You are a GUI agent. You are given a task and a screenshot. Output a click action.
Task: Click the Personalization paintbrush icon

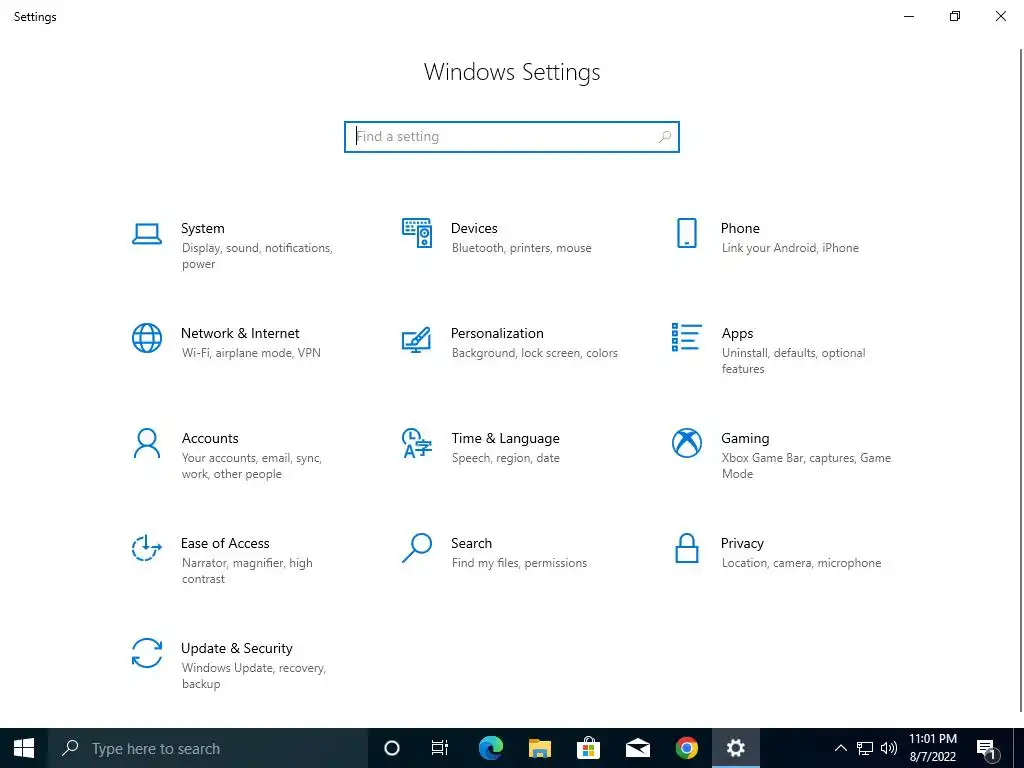(416, 340)
